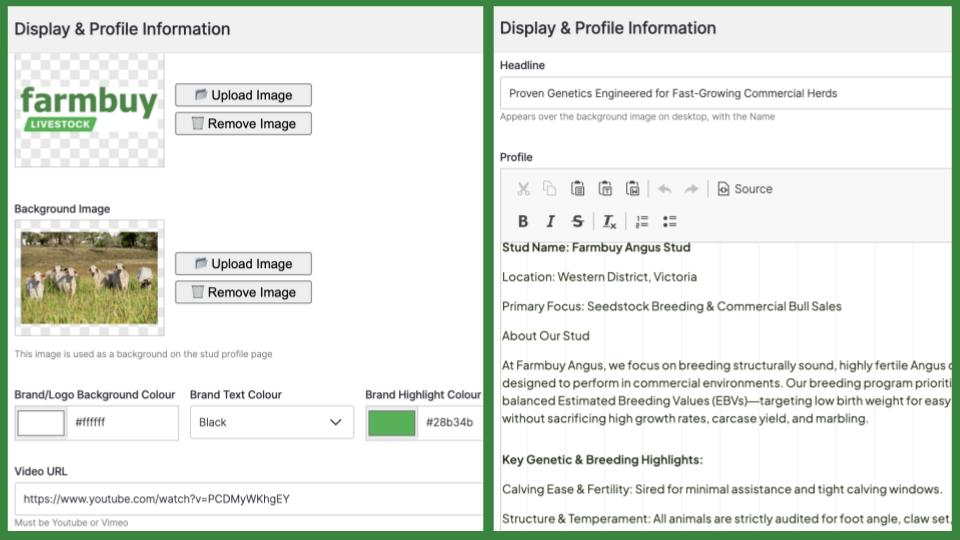
Task: Click the 'Brand Text Colour' label
Action: click(x=236, y=394)
